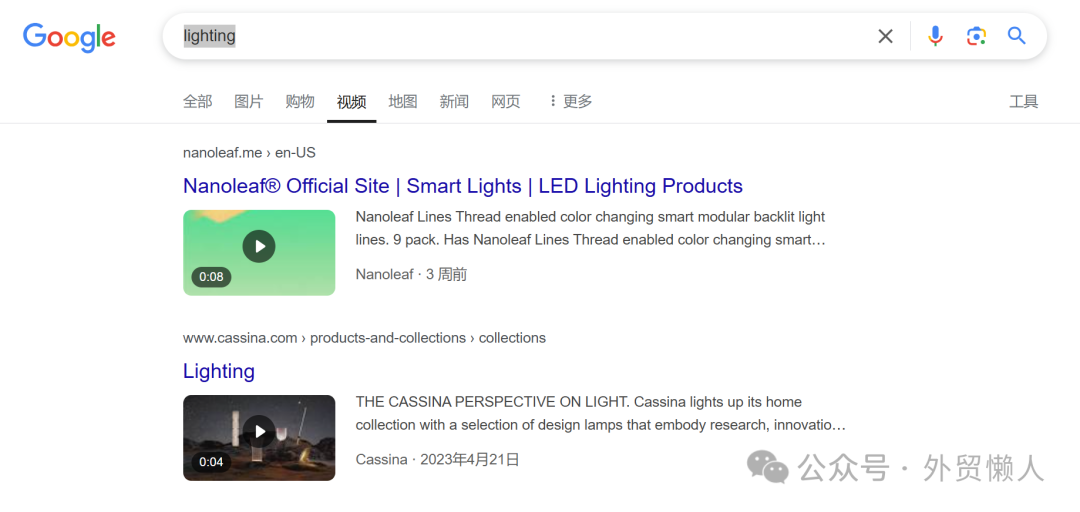The width and height of the screenshot is (1080, 512).
Task: Open the Cassina Lighting result title
Action: [x=219, y=371]
